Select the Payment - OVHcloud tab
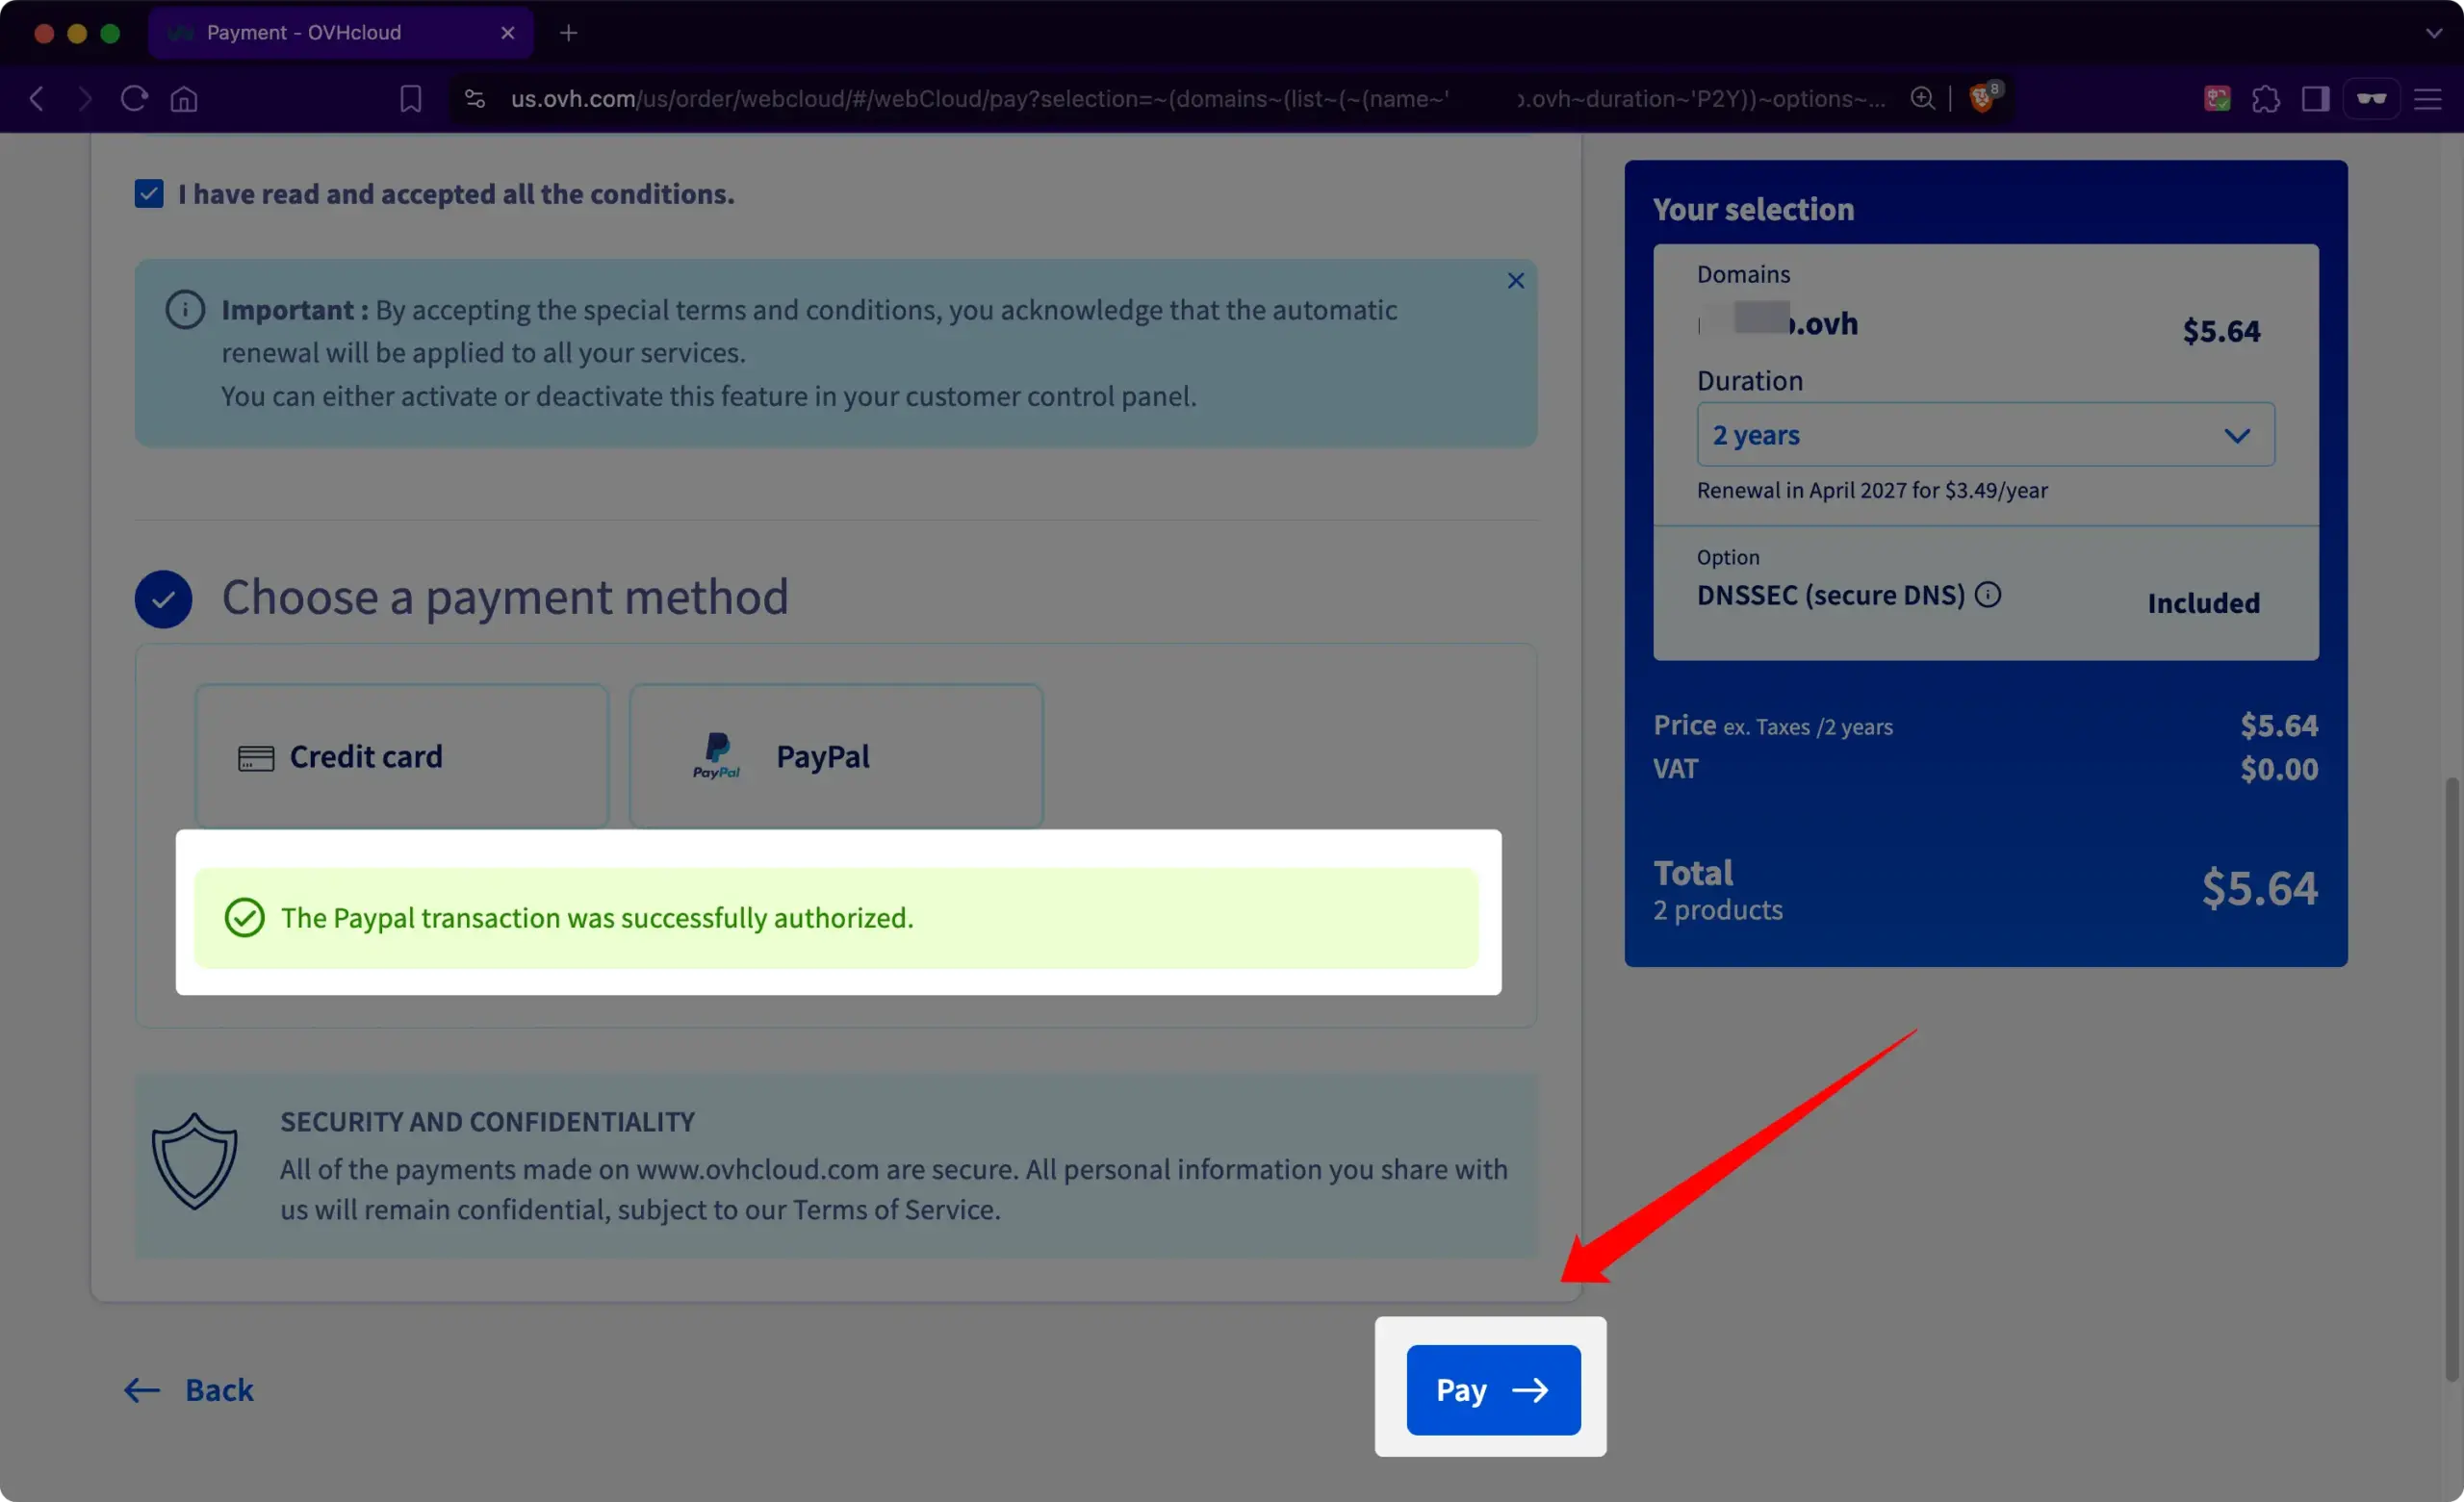 [x=340, y=33]
